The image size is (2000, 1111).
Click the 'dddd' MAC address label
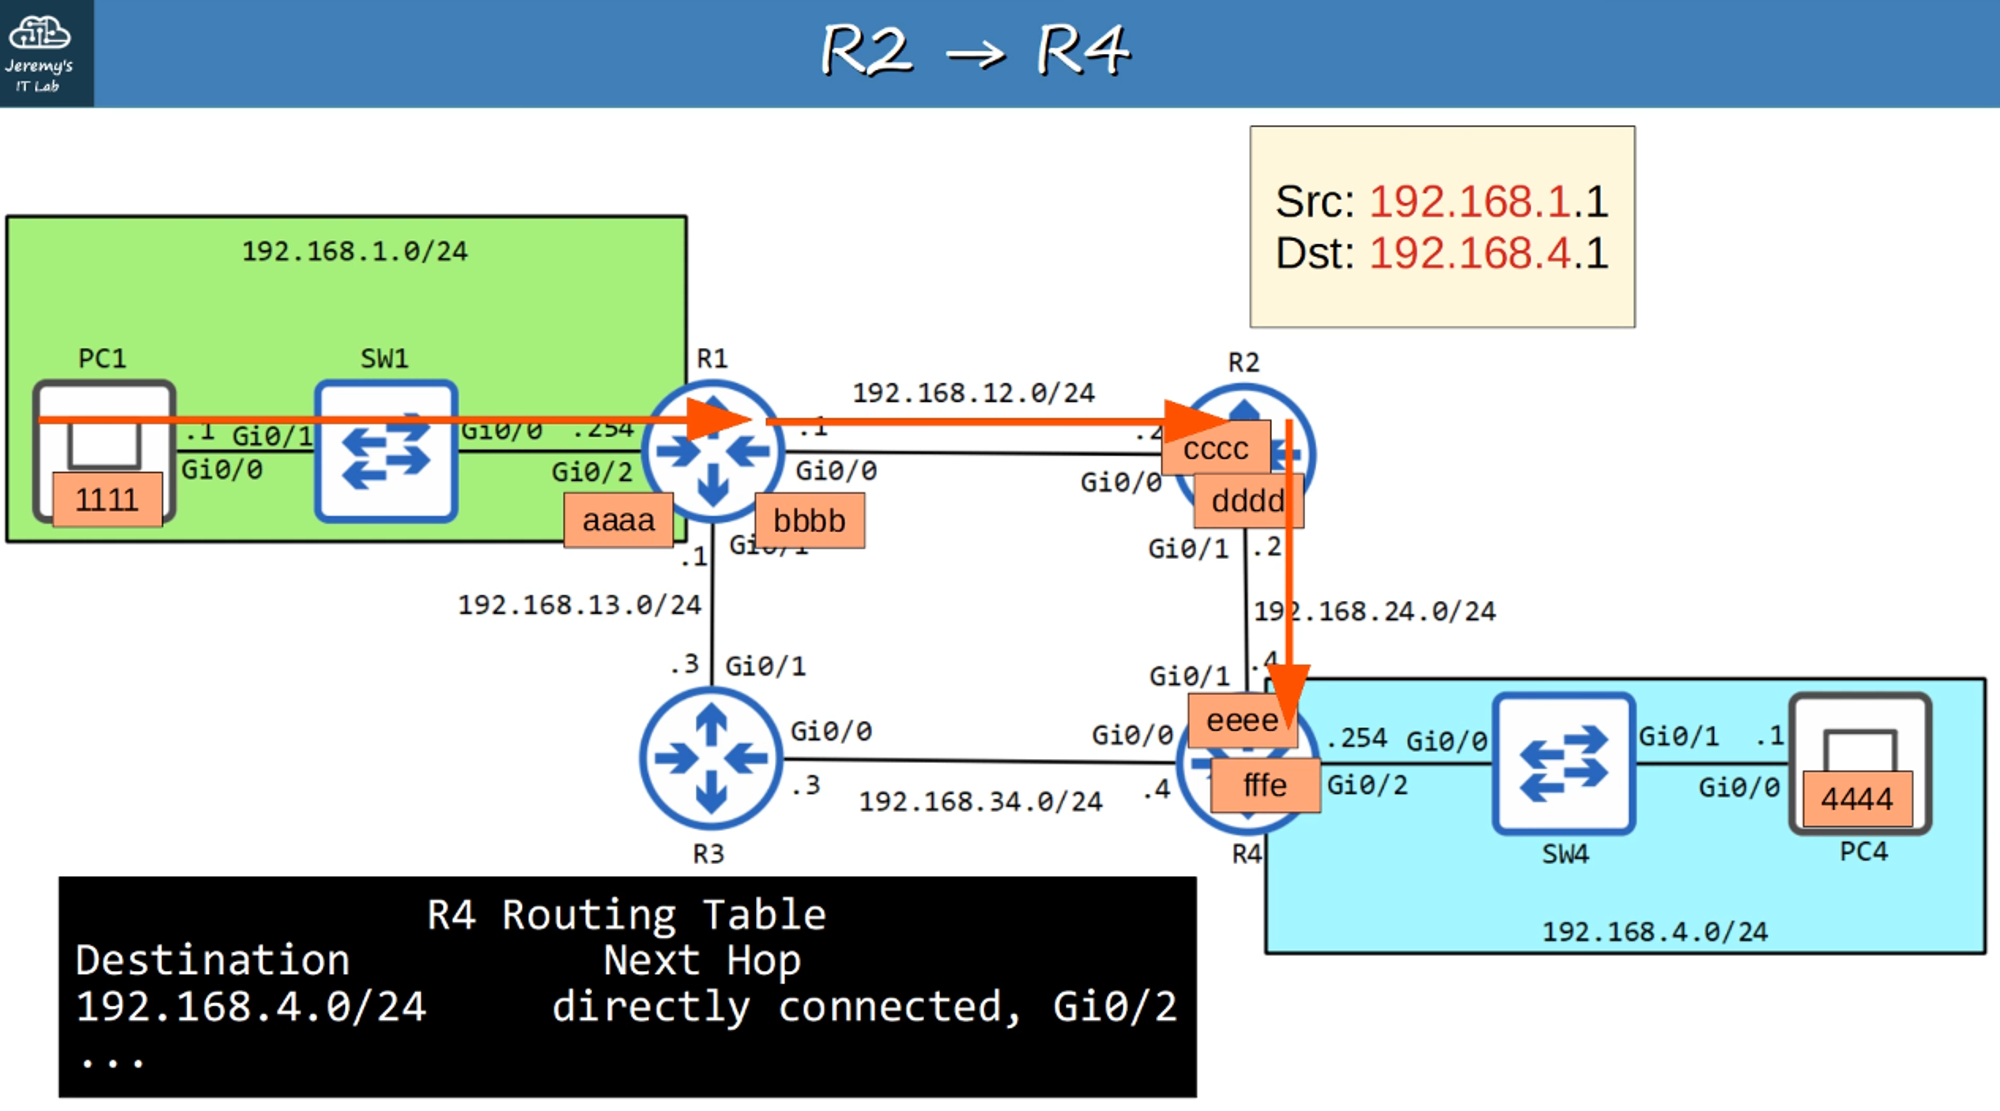tap(1247, 500)
